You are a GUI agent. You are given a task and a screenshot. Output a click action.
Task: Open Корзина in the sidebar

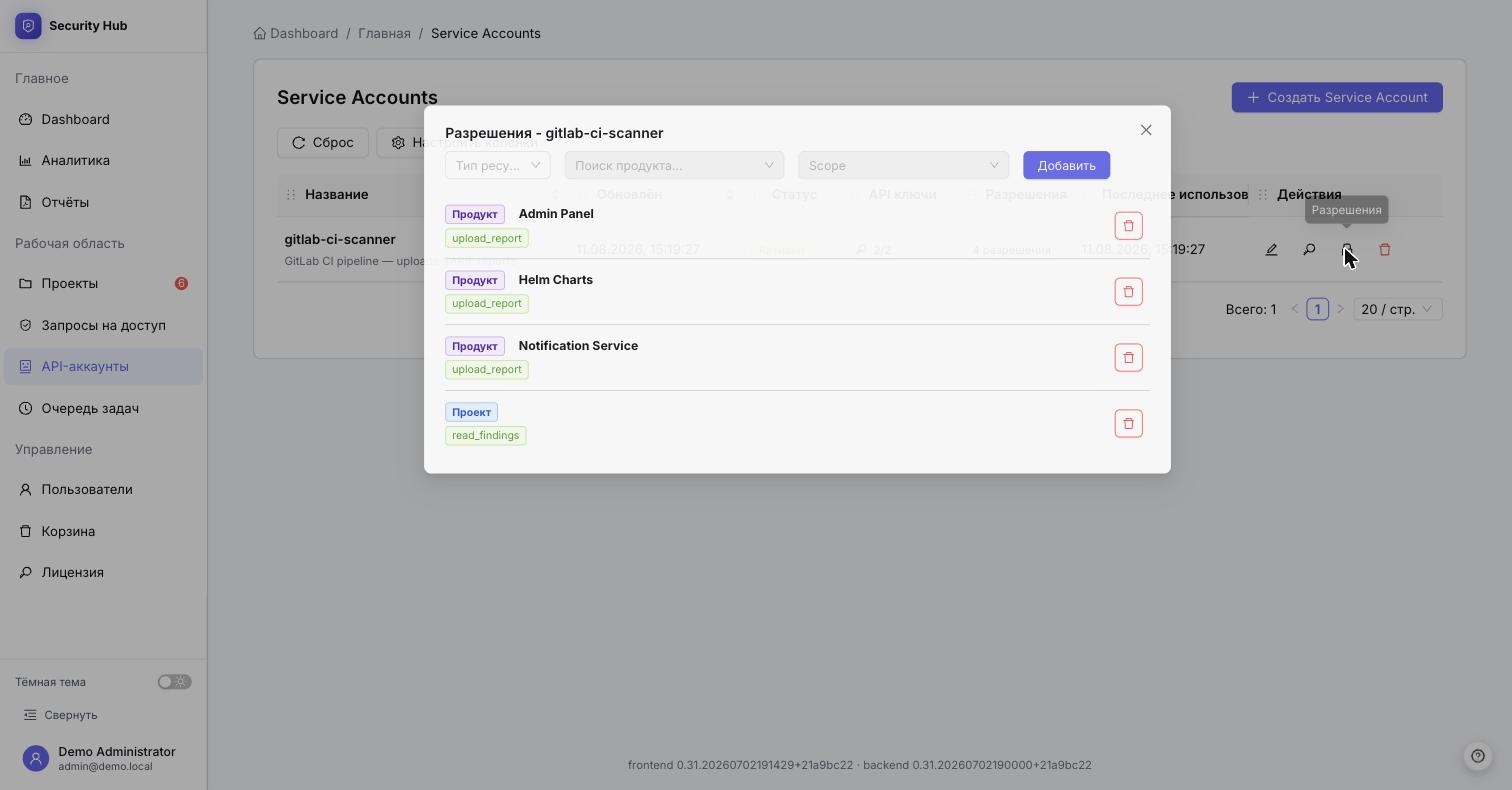(103, 531)
